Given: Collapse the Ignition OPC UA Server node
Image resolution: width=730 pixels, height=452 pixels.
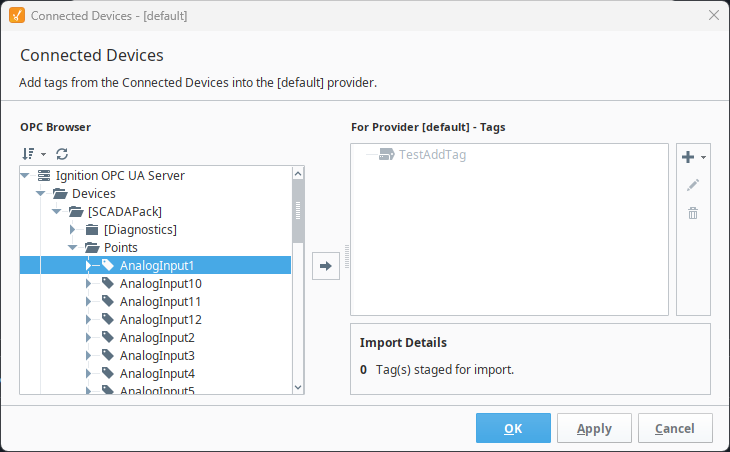Looking at the screenshot, I should click(25, 175).
